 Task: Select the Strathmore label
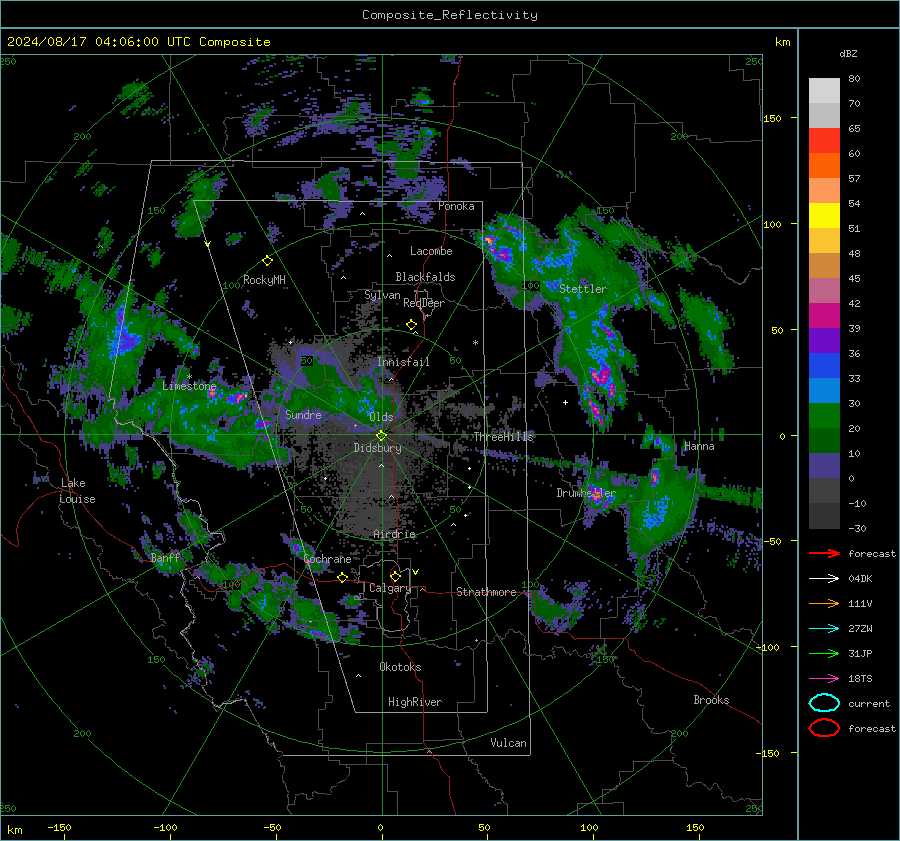[486, 592]
